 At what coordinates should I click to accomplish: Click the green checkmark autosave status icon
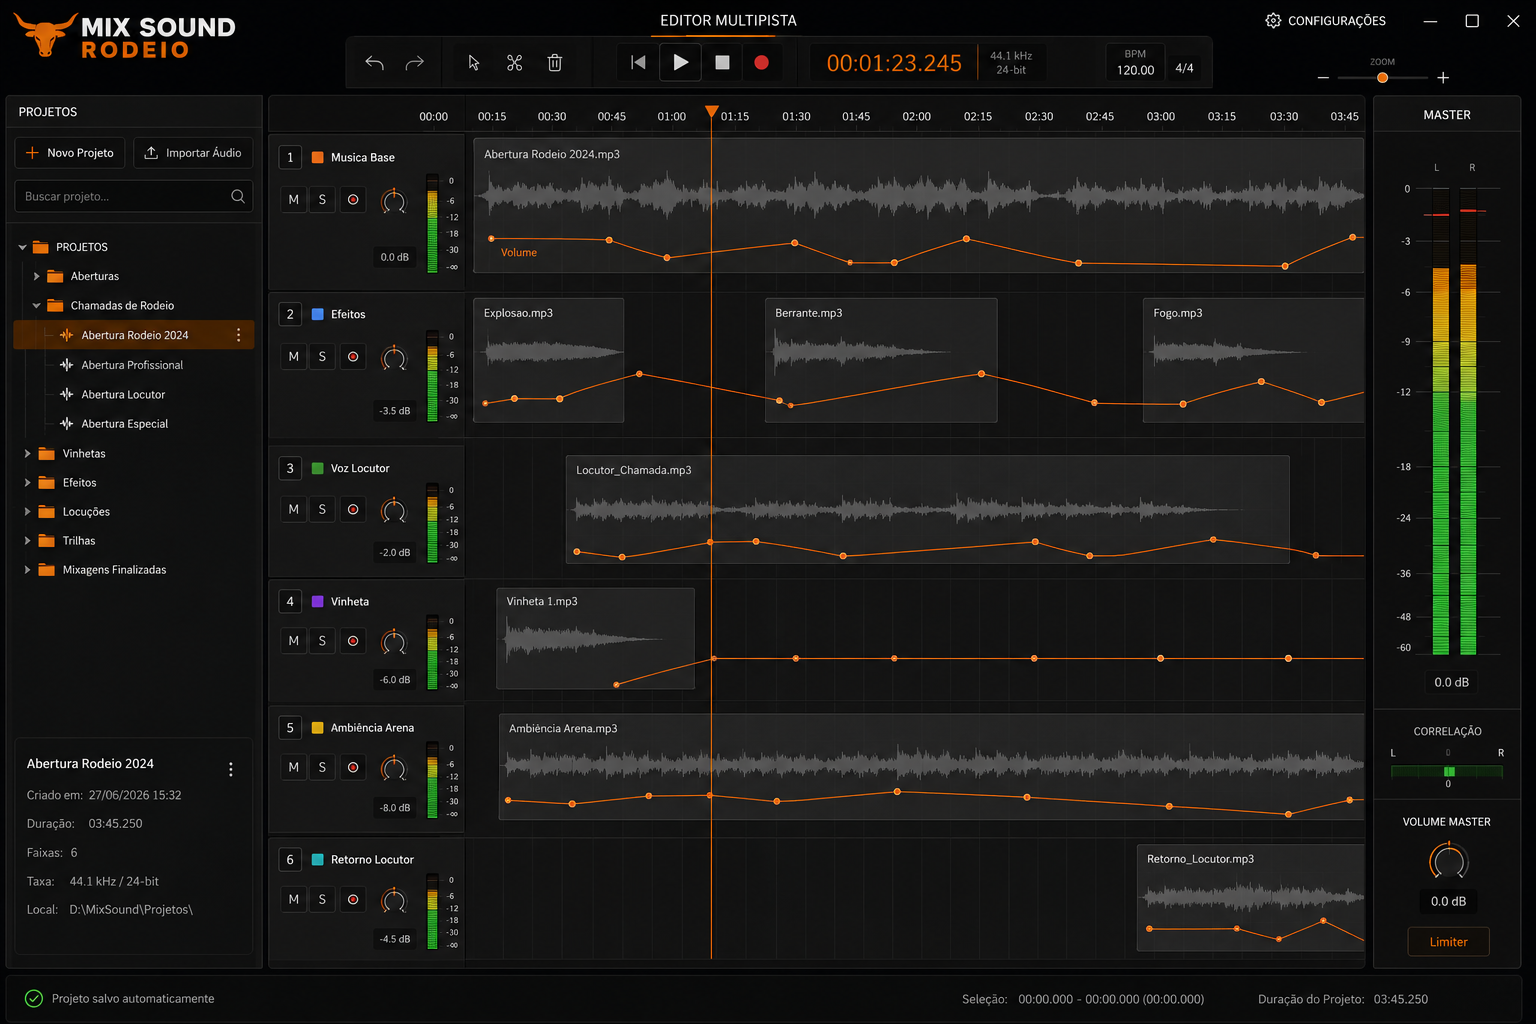coord(34,998)
